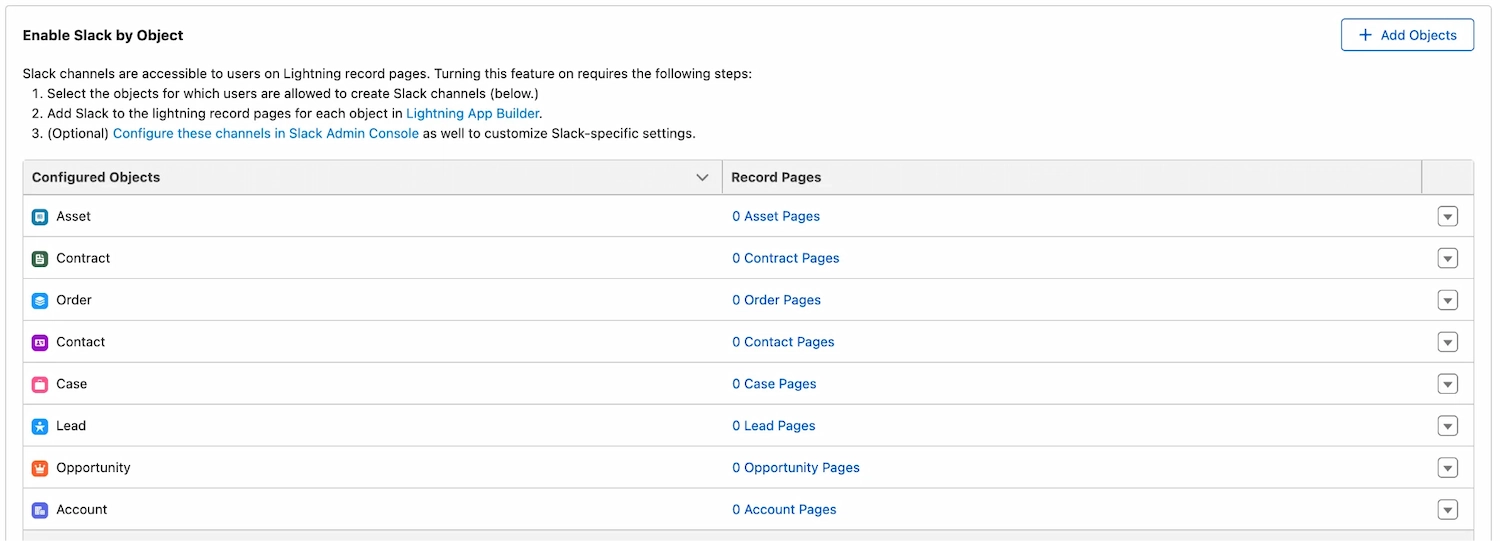1500x541 pixels.
Task: Open the 0 Opportunity Pages link
Action: [x=796, y=468]
